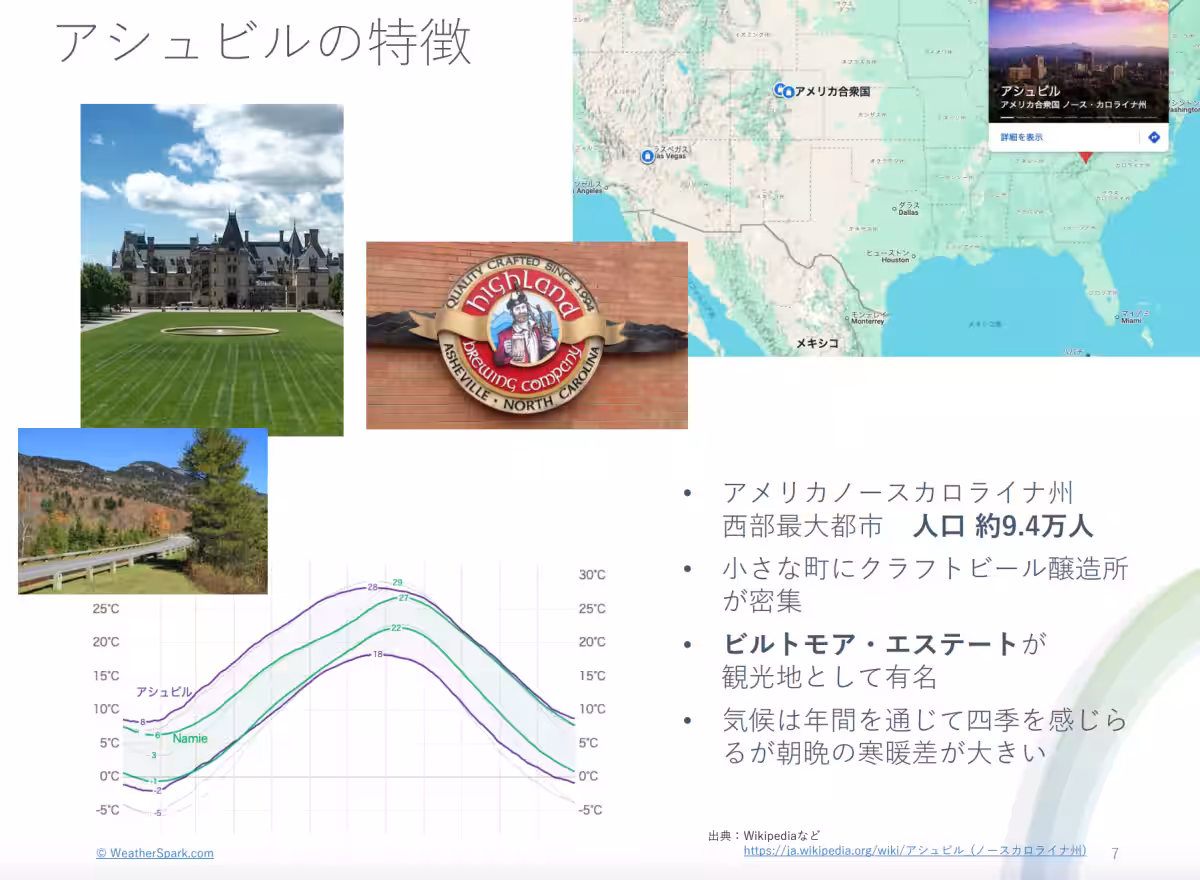Select the slide title アシュビルの特徴
This screenshot has width=1200, height=880.
pyautogui.click(x=262, y=44)
